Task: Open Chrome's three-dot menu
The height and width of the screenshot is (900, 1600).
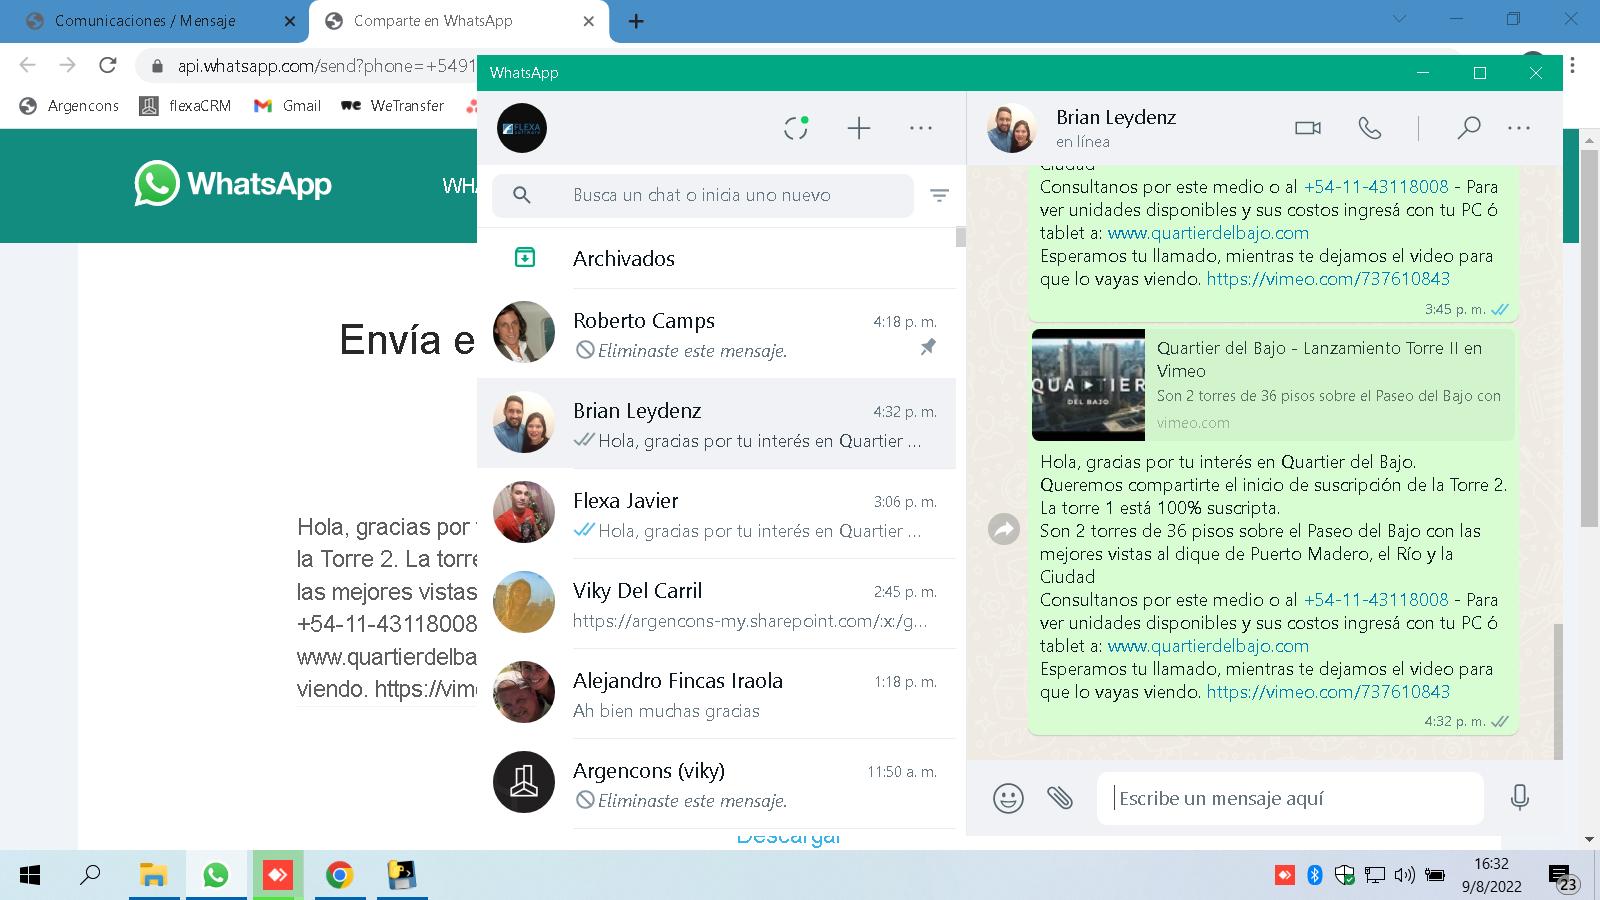Action: tap(1573, 65)
